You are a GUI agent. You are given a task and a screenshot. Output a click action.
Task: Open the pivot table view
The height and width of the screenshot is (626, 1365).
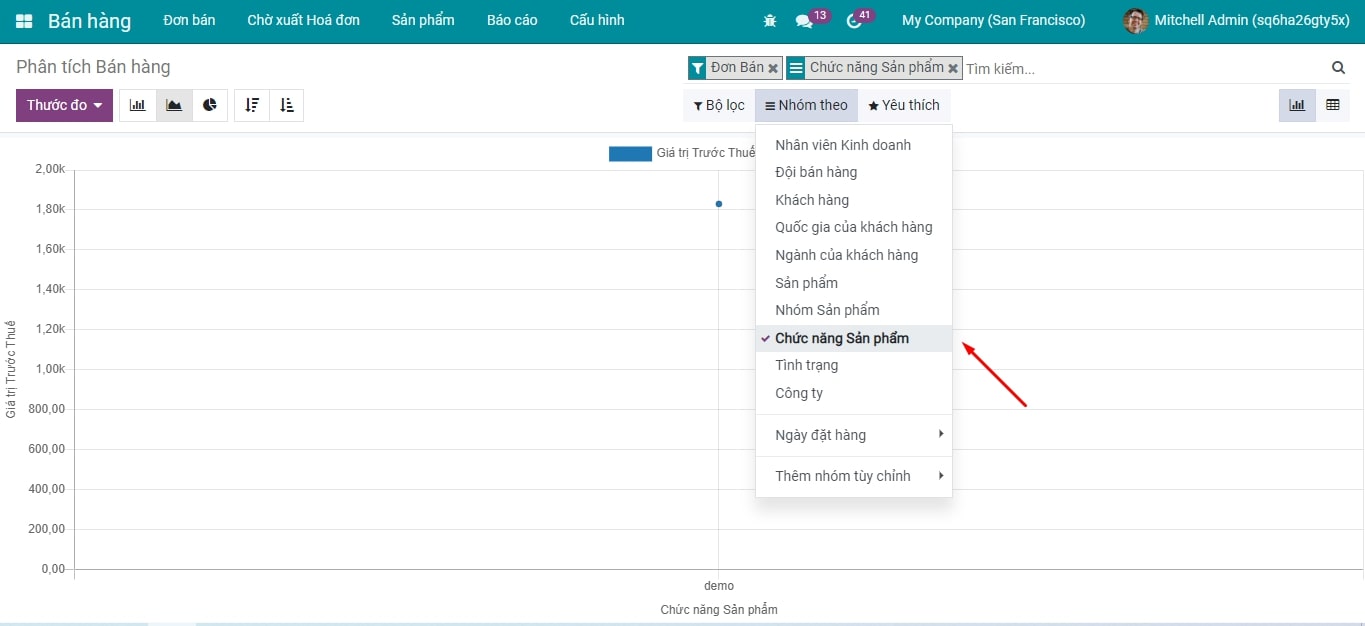coord(1333,105)
